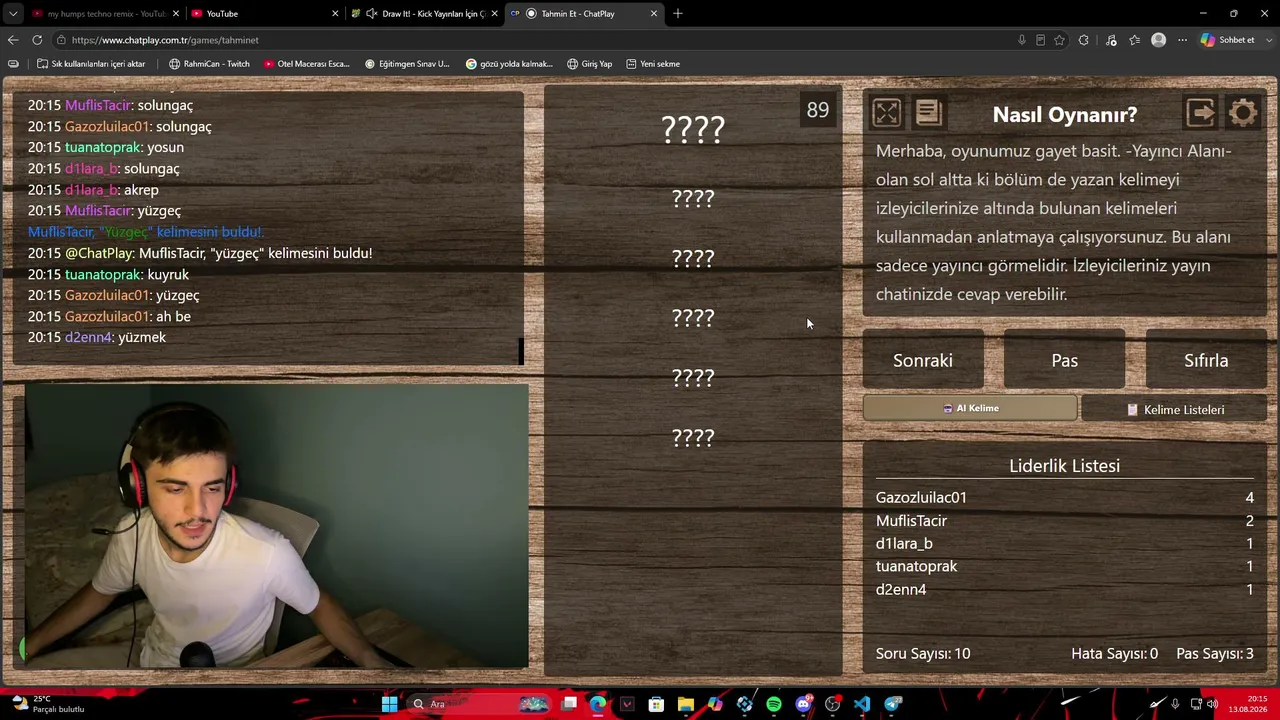This screenshot has width=1280, height=720.
Task: Switch to the 'Draw It! - Kick Yayınları' tab
Action: pyautogui.click(x=424, y=13)
